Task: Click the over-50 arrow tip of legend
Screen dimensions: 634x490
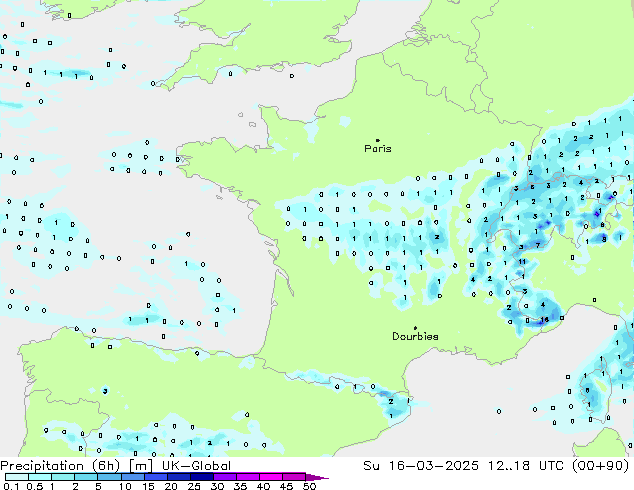Action: pyautogui.click(x=317, y=477)
